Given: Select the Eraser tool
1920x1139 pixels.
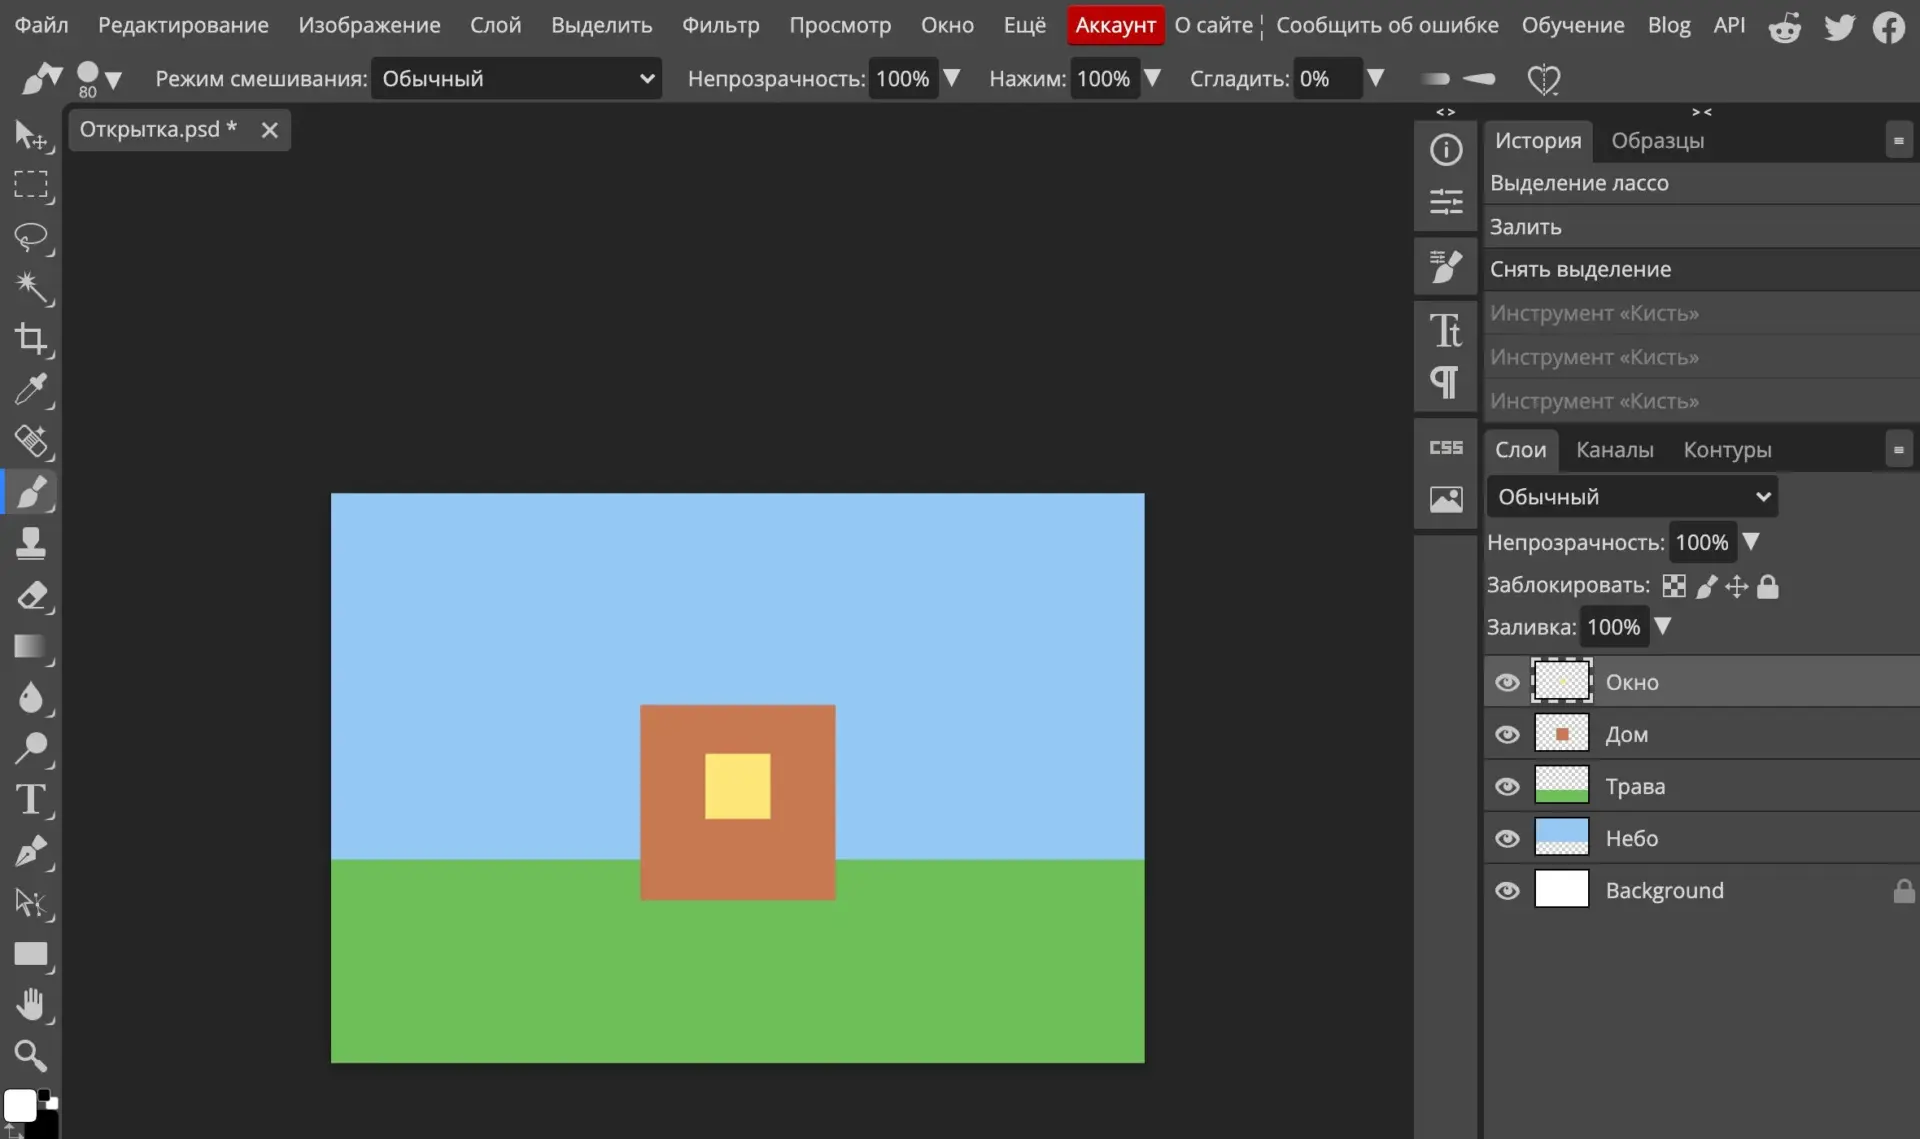Looking at the screenshot, I should click(30, 595).
